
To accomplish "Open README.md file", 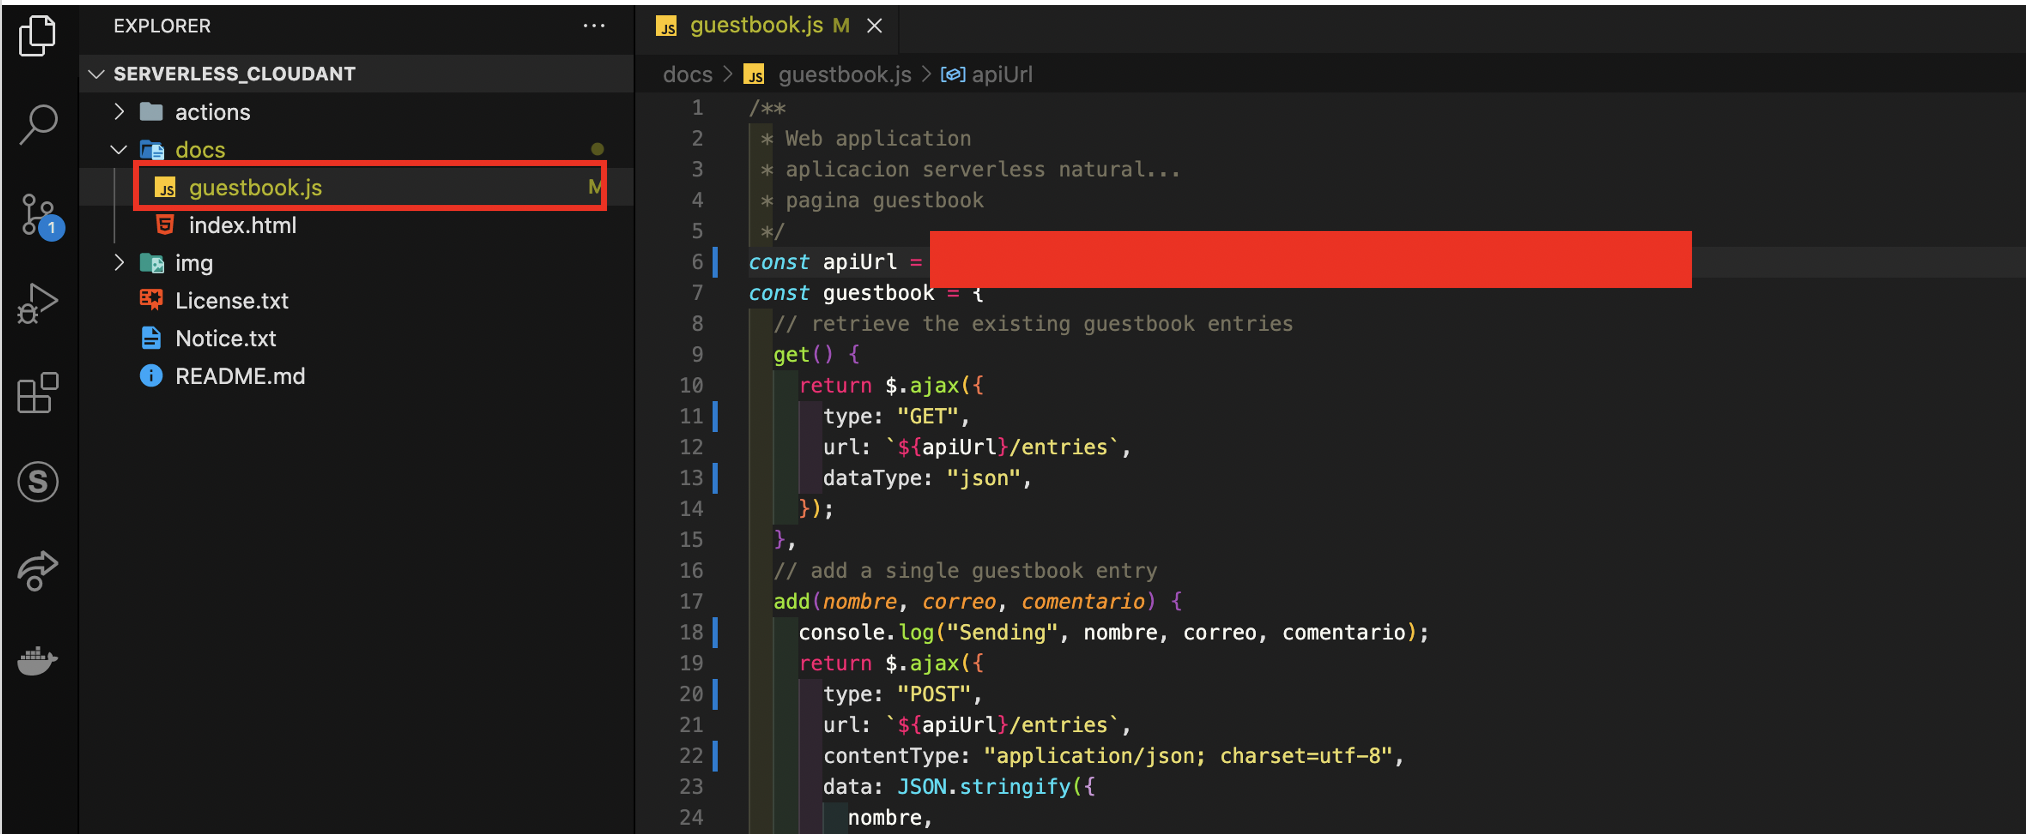I will coord(240,376).
